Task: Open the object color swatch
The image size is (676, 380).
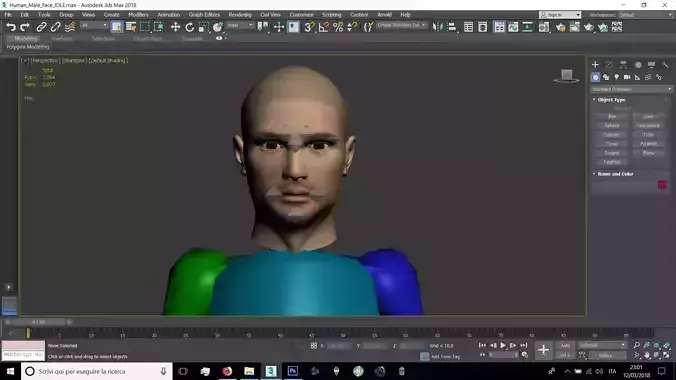Action: [662, 185]
